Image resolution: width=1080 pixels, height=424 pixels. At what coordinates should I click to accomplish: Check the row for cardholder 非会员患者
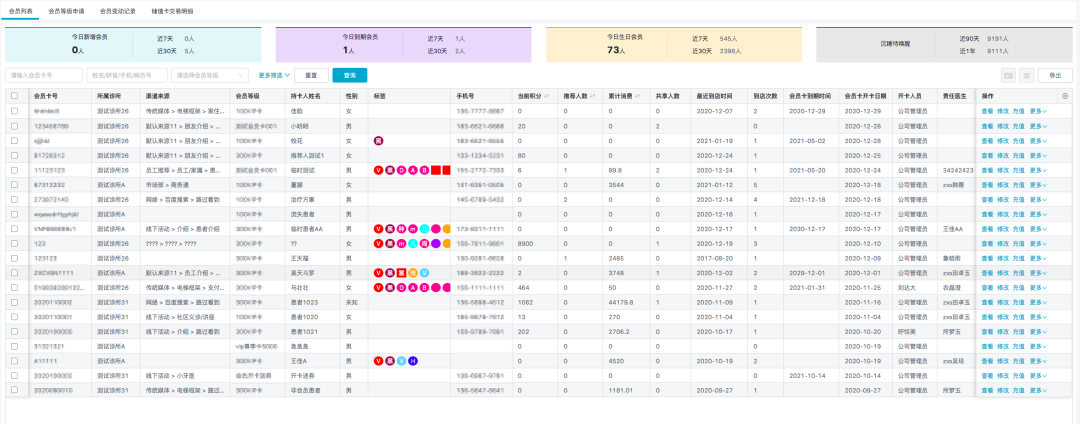(x=15, y=390)
